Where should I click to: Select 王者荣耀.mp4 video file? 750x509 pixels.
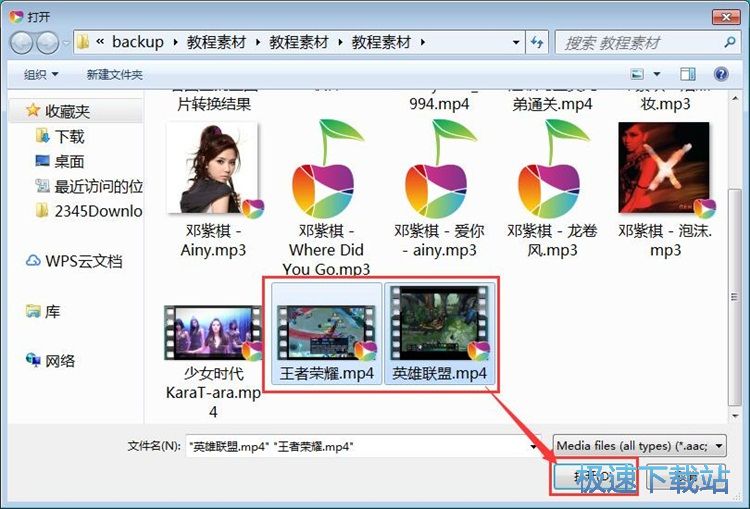pyautogui.click(x=326, y=333)
